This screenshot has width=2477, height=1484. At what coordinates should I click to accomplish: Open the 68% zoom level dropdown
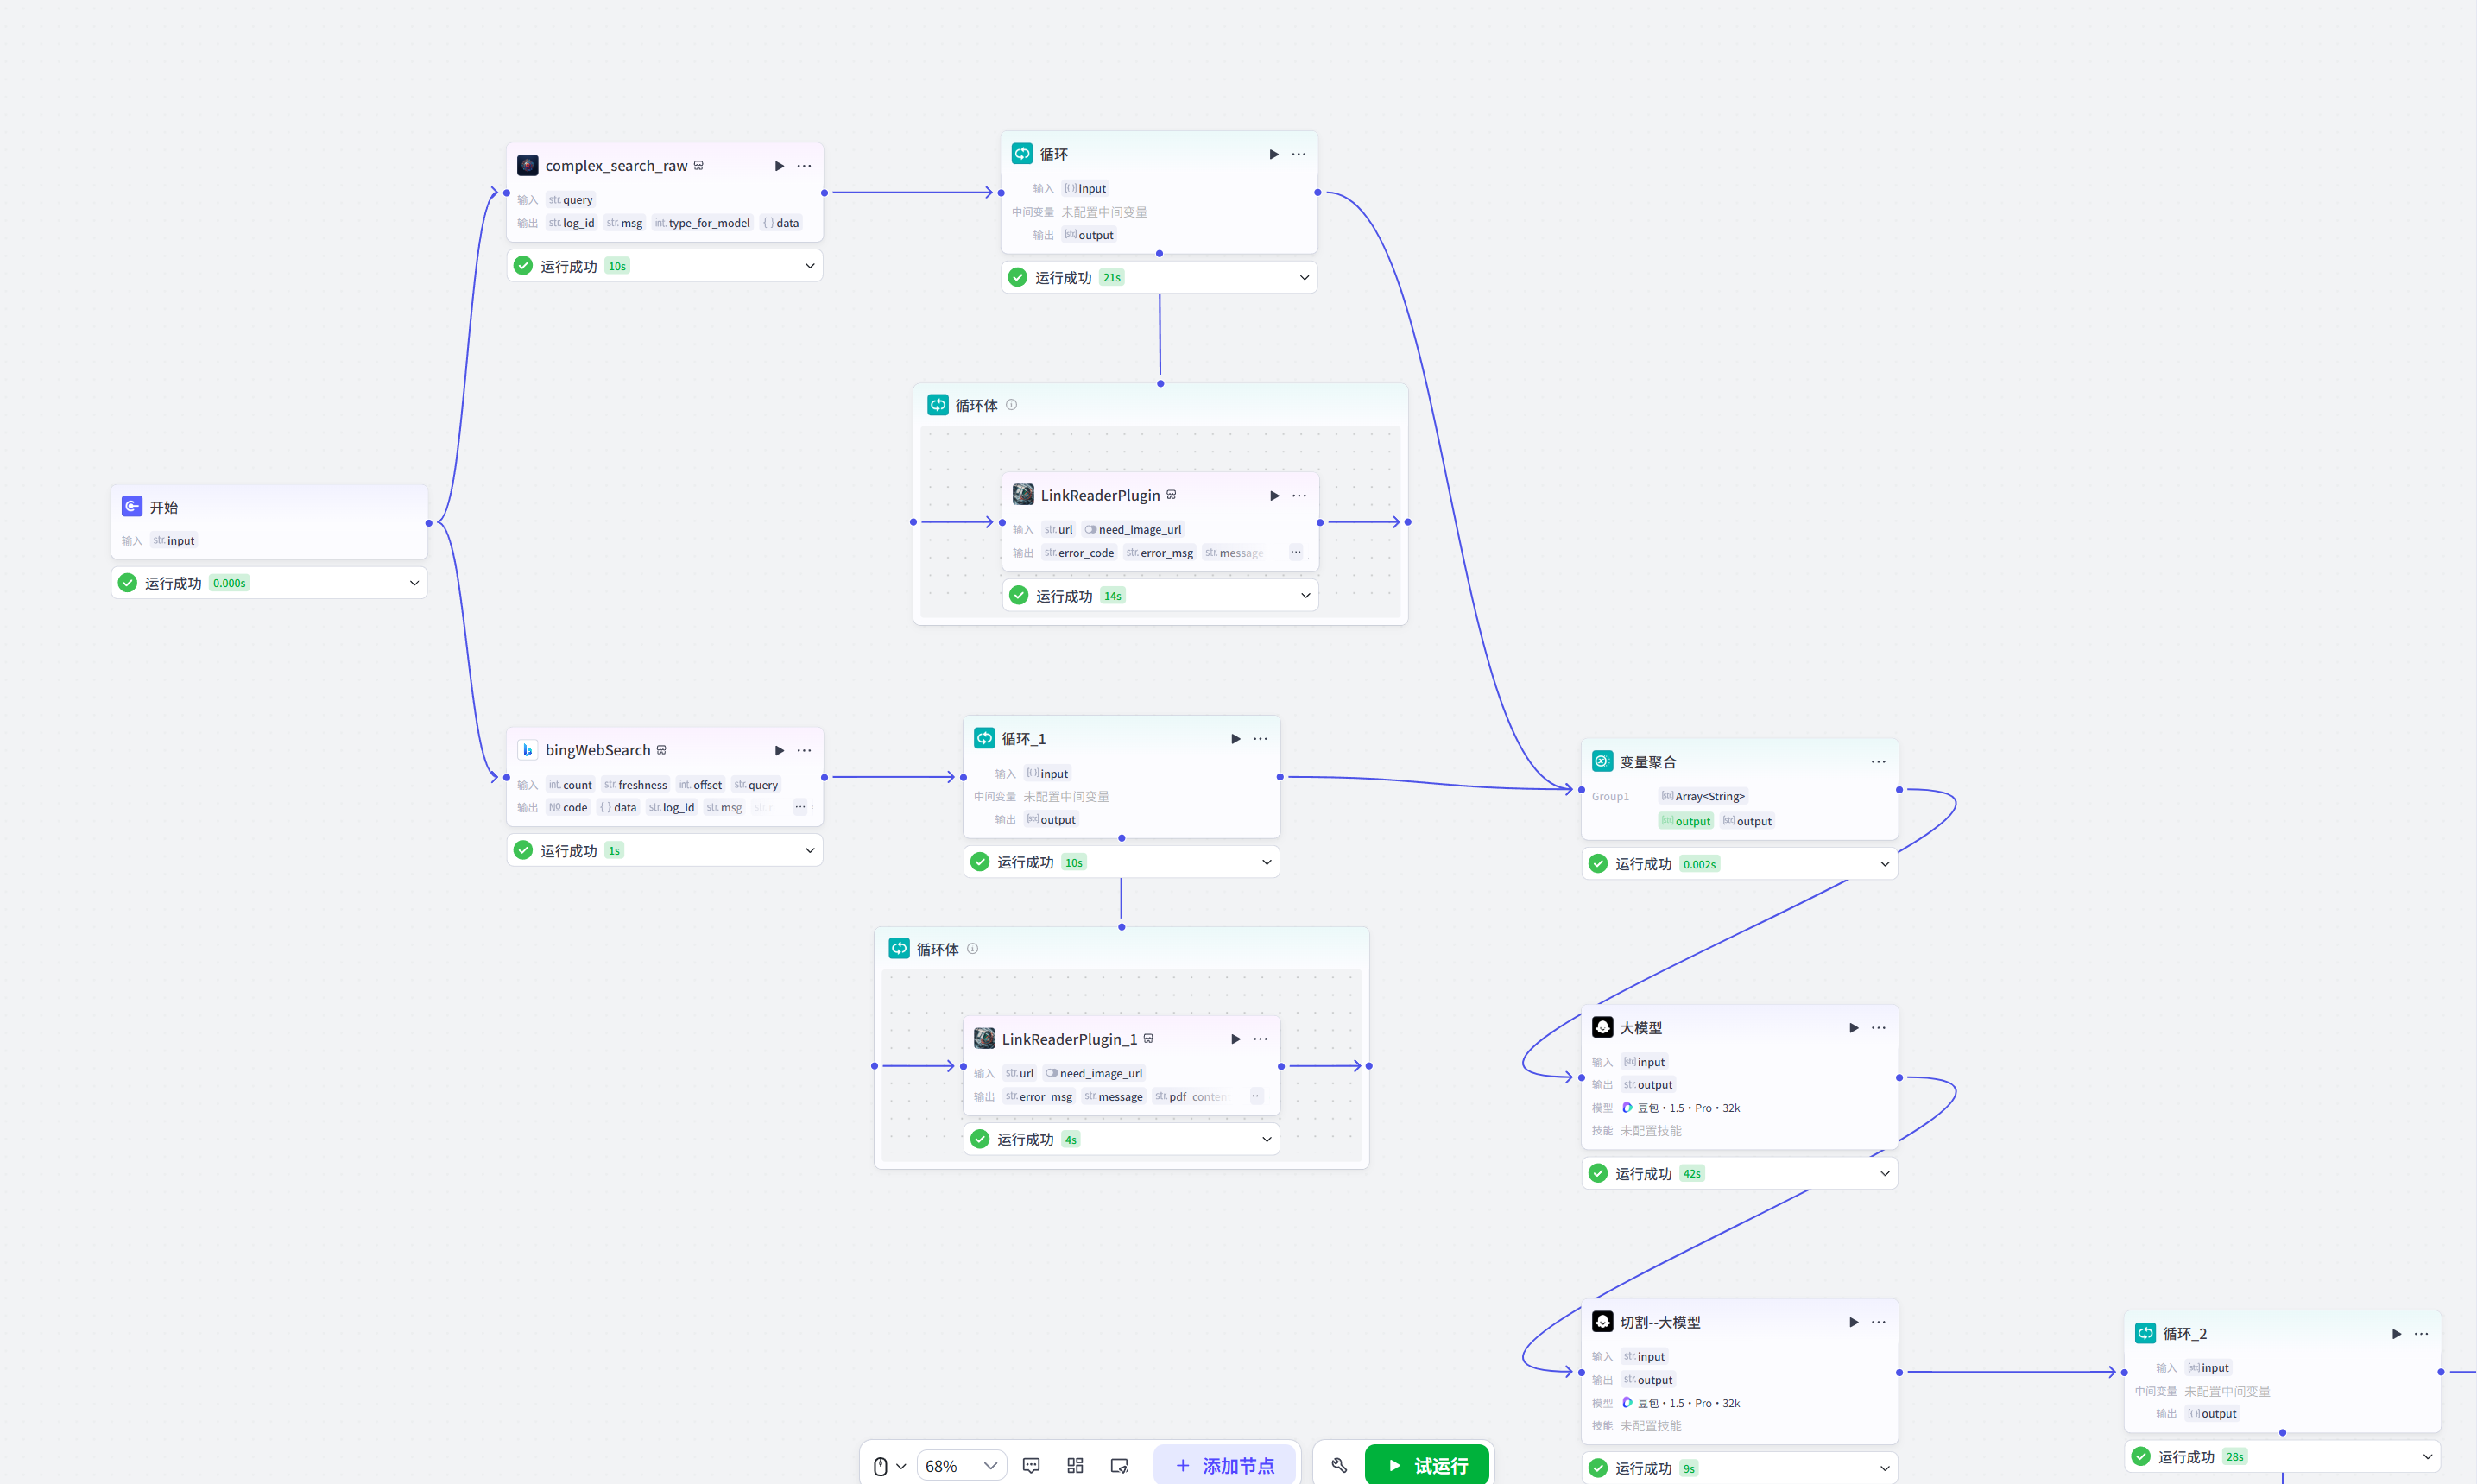(x=961, y=1466)
